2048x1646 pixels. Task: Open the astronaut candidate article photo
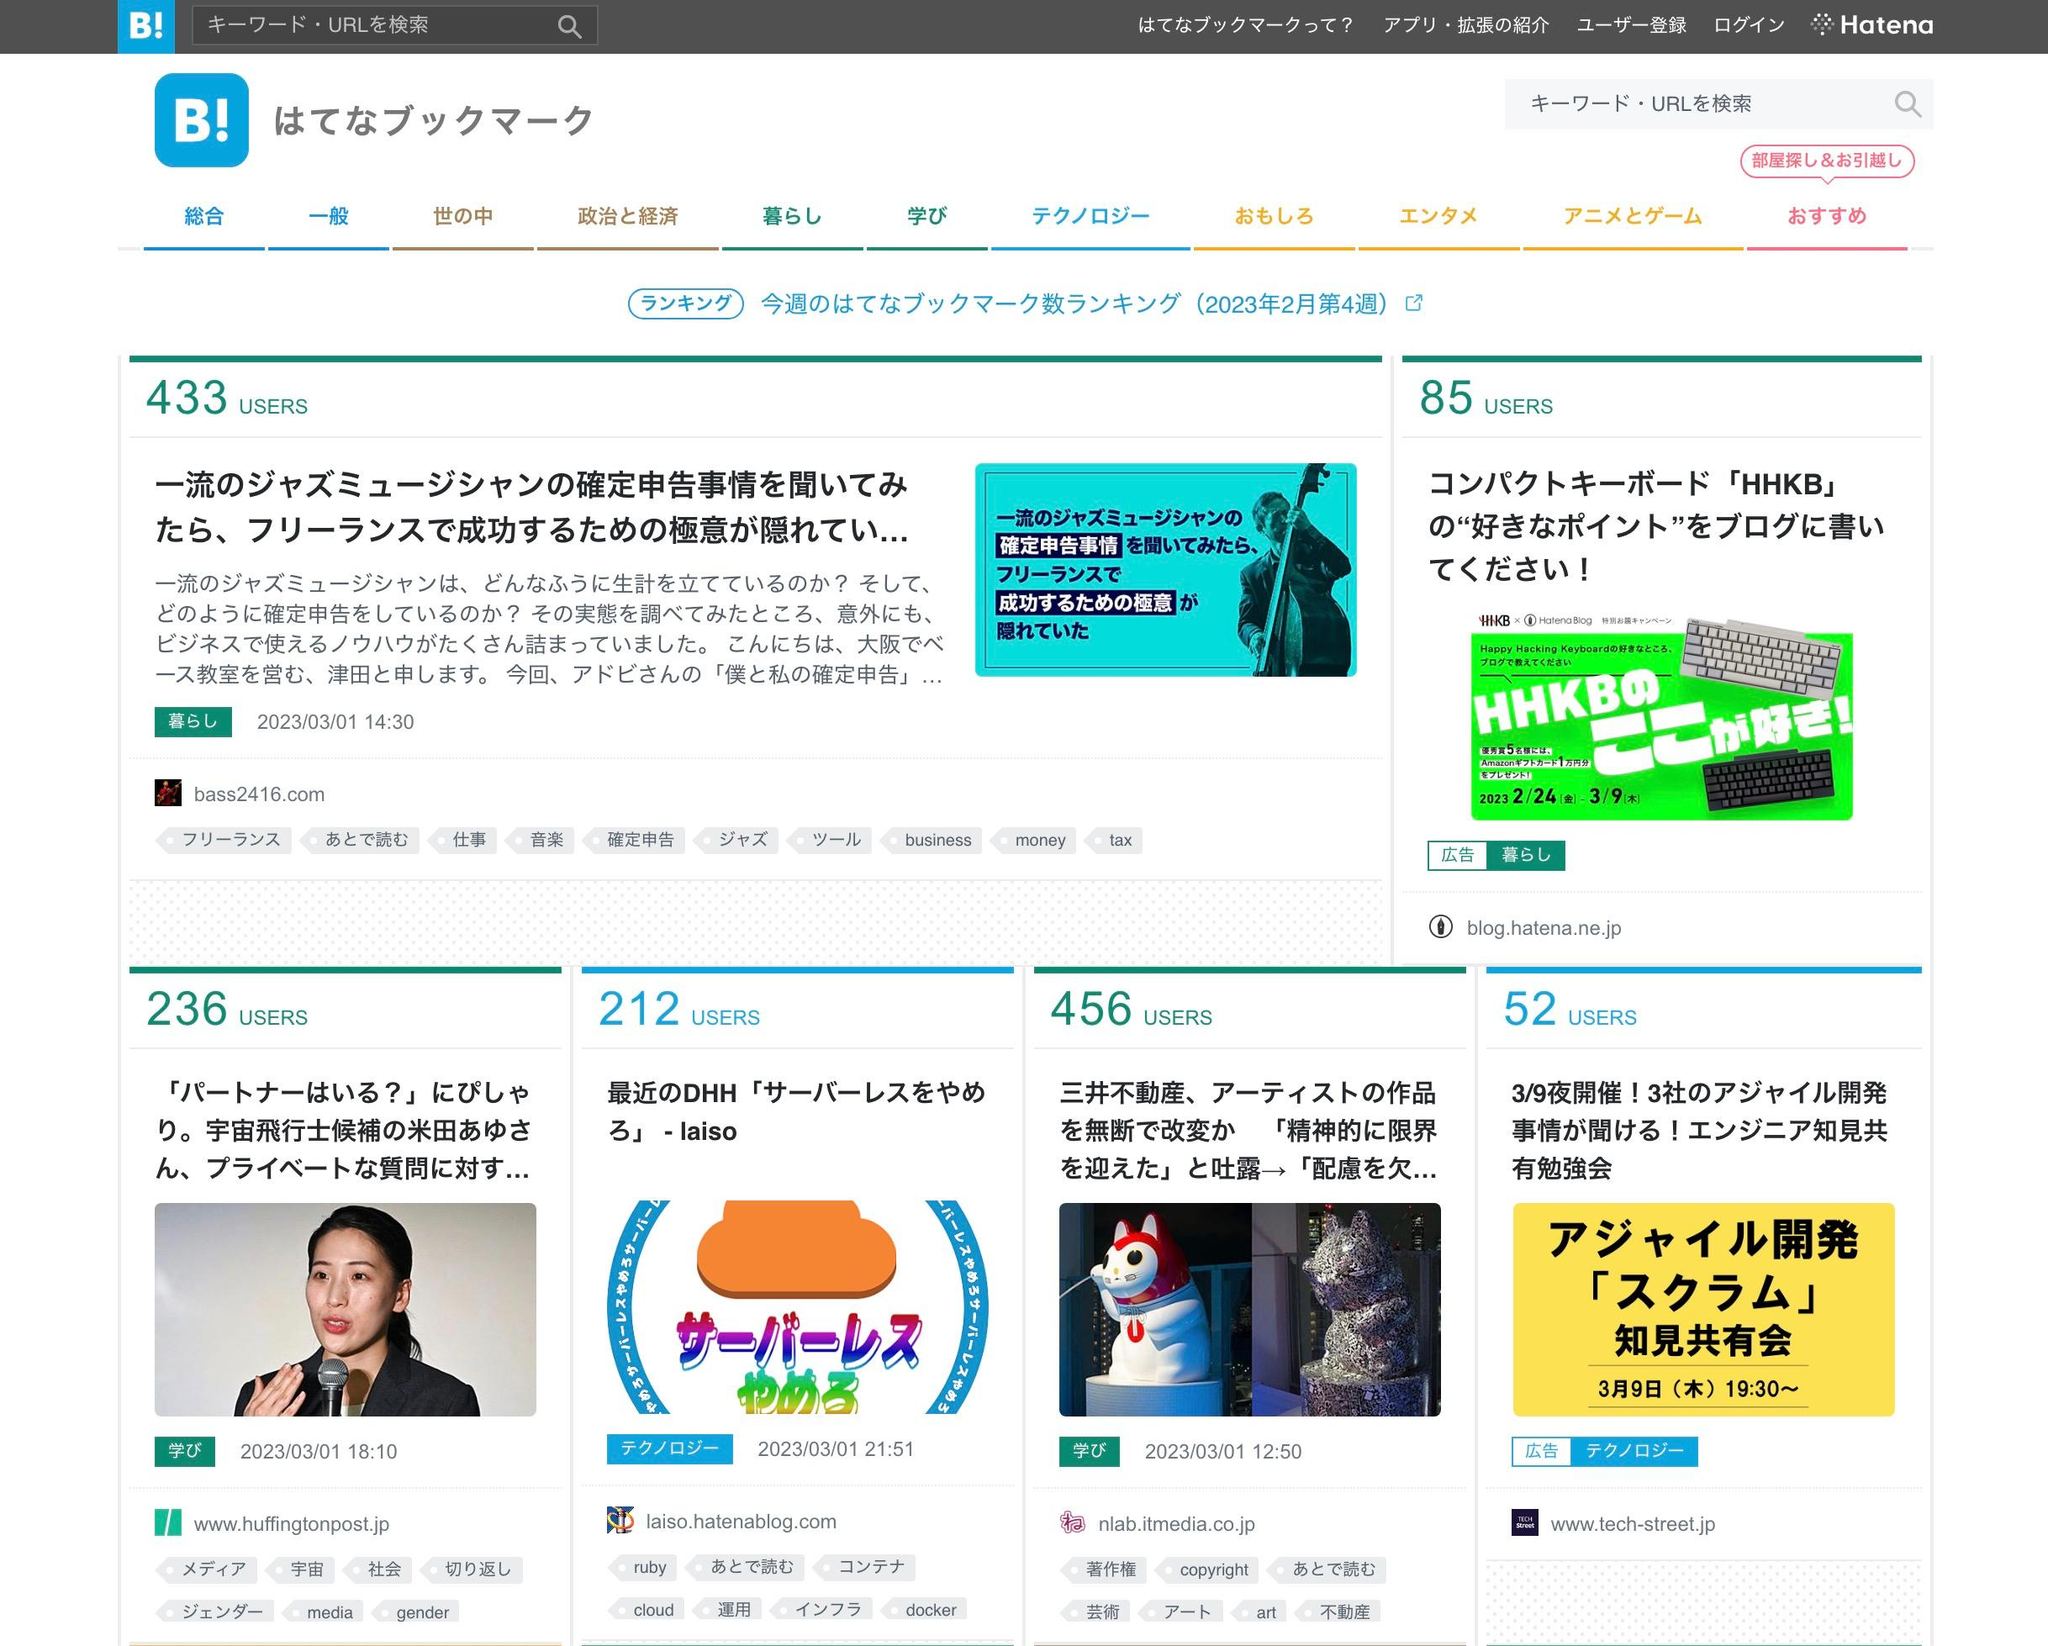pos(345,1309)
